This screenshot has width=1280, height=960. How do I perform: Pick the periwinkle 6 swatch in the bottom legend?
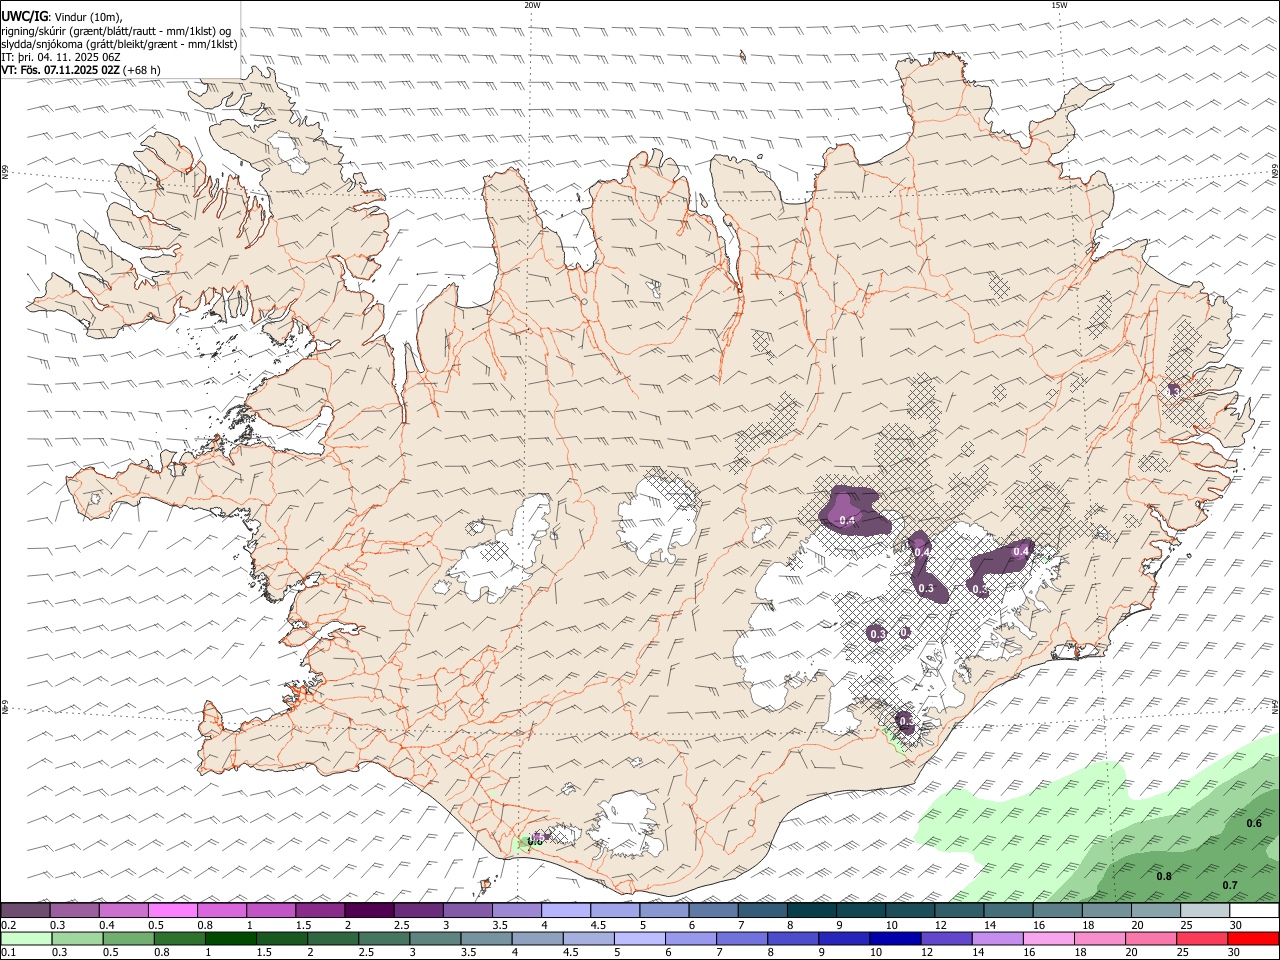tap(691, 938)
